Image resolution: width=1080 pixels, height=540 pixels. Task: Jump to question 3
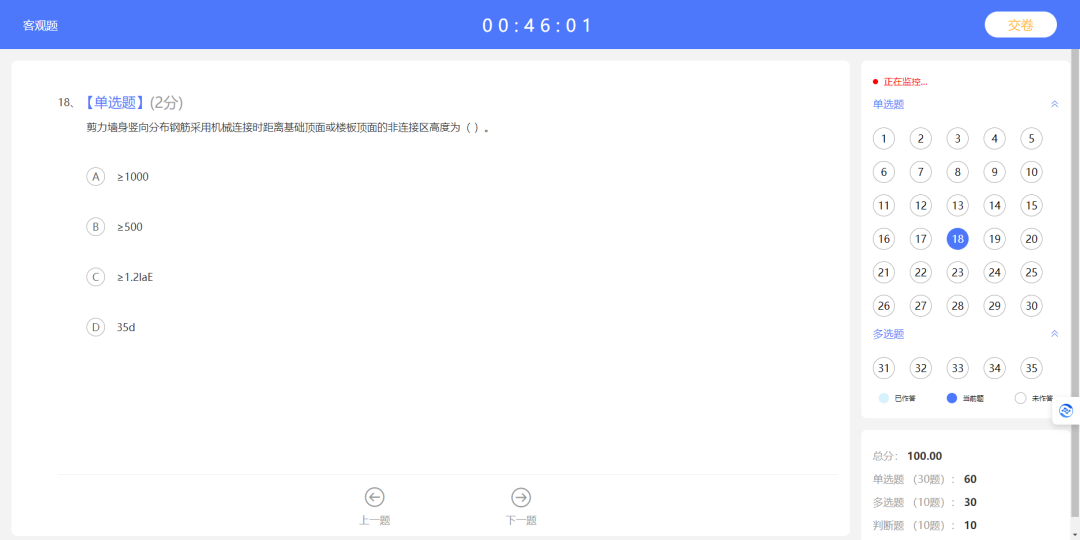pos(957,138)
